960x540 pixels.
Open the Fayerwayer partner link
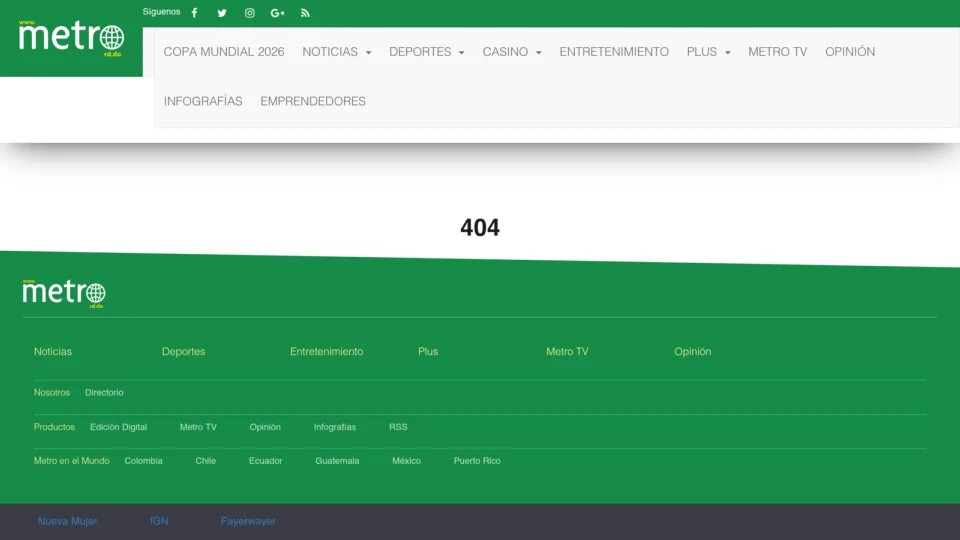249,521
